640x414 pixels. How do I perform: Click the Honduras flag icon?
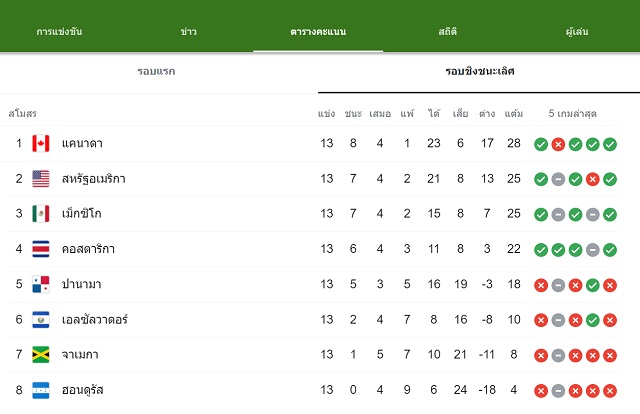(x=41, y=390)
